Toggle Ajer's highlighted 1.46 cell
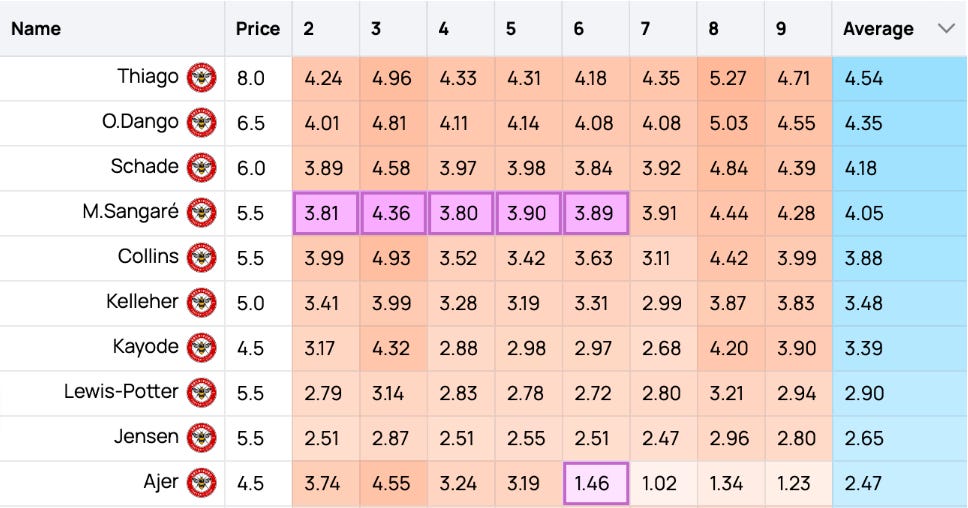The image size is (968, 508). click(596, 483)
